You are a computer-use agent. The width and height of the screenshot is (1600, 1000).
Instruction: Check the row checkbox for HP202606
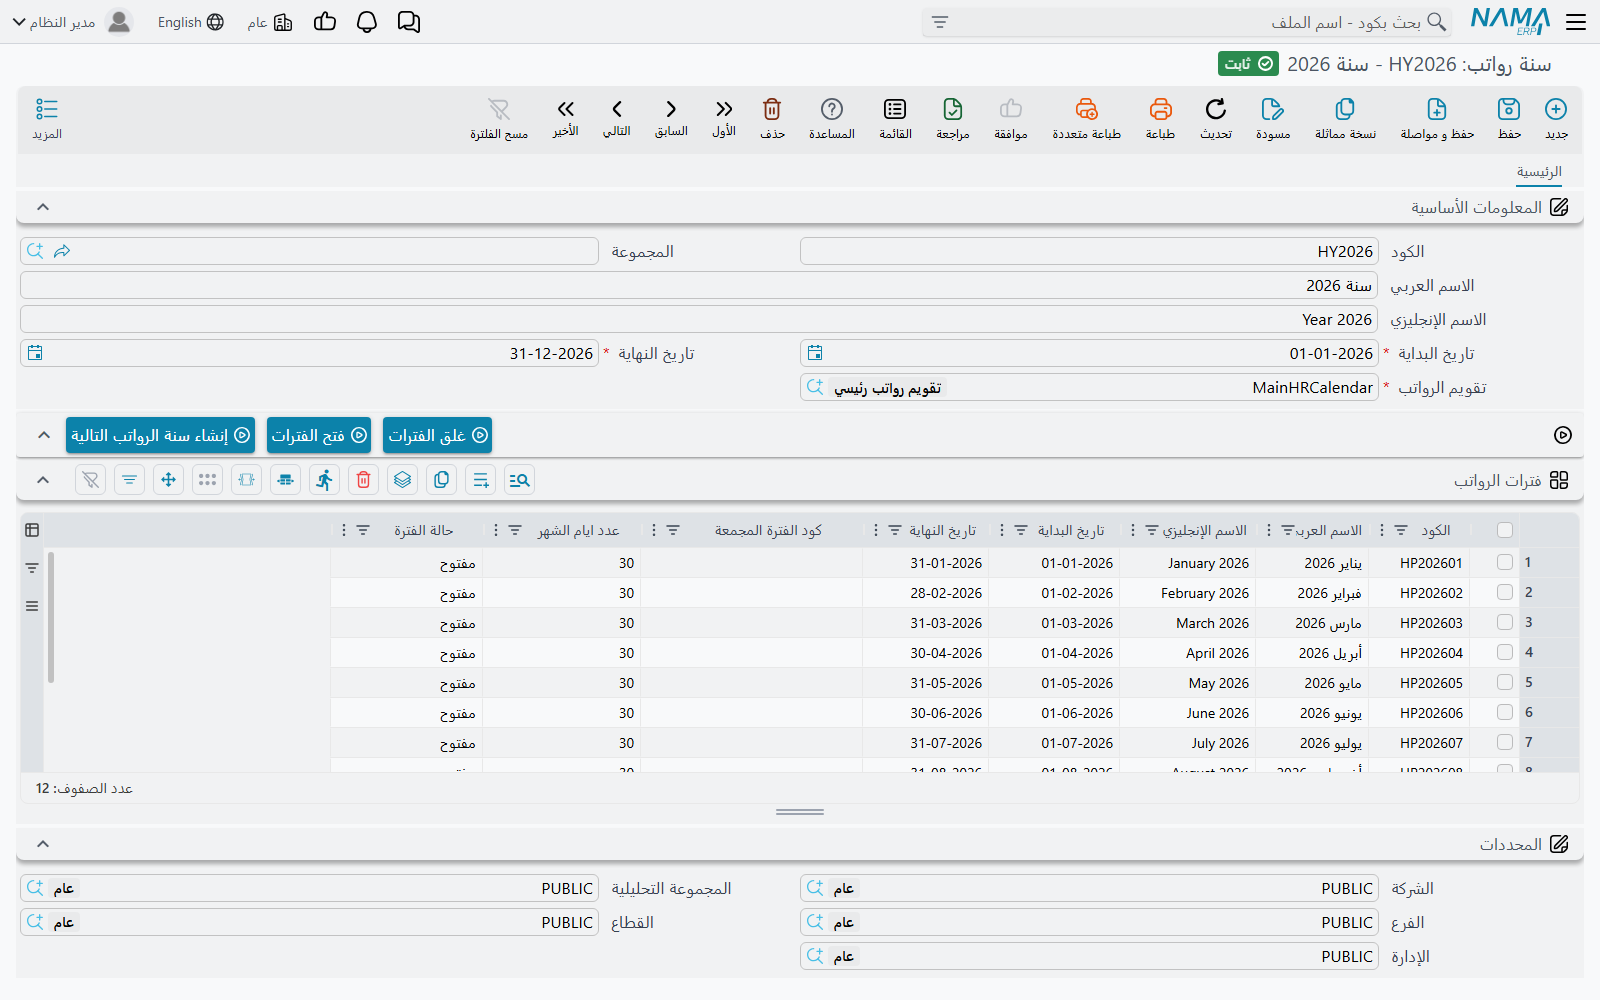(1505, 713)
